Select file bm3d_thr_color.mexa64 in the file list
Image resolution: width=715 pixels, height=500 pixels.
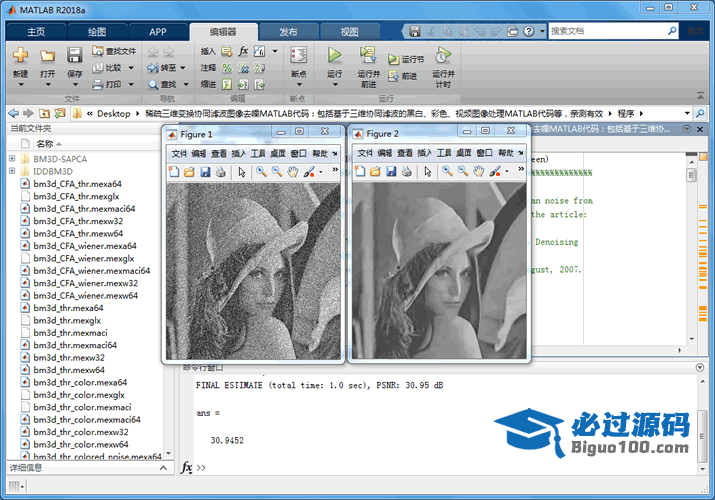pos(80,382)
